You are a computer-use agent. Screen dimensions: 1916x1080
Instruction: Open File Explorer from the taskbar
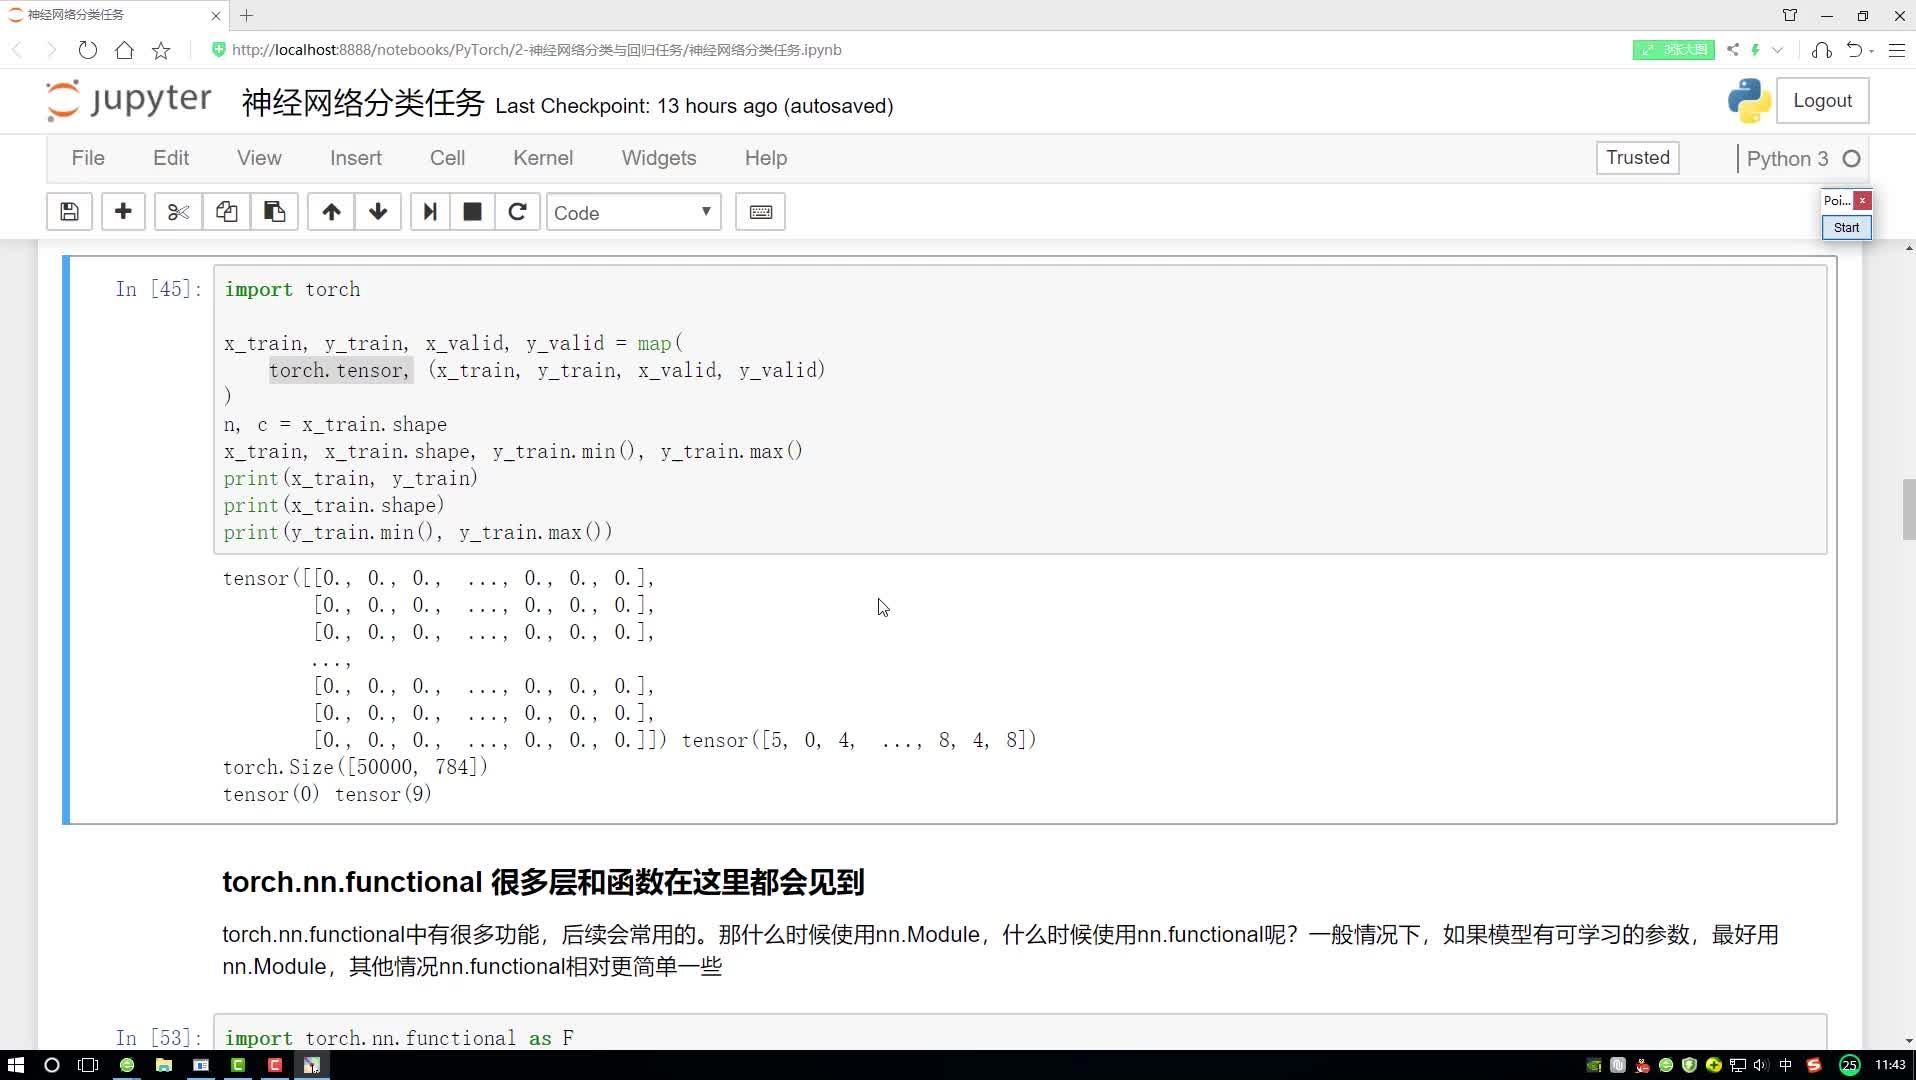[164, 1065]
